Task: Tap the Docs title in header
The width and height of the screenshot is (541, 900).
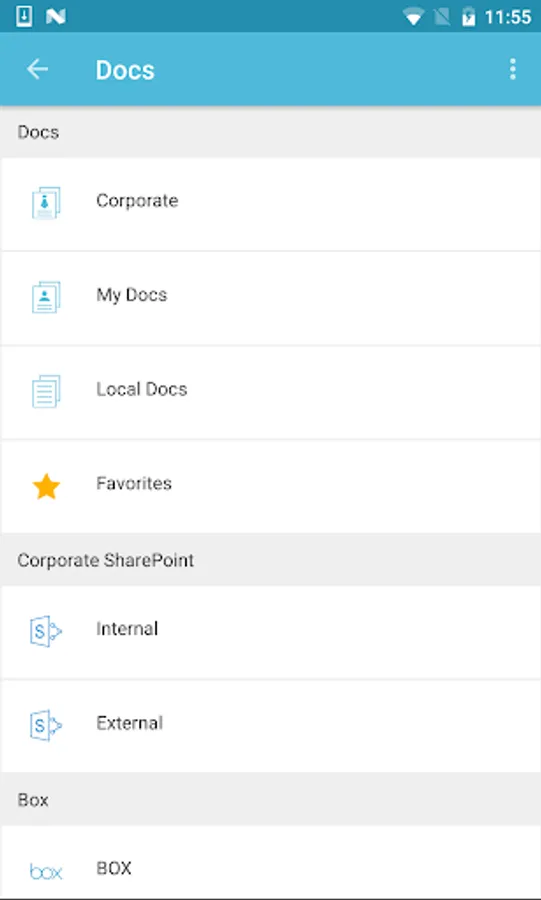Action: [125, 70]
